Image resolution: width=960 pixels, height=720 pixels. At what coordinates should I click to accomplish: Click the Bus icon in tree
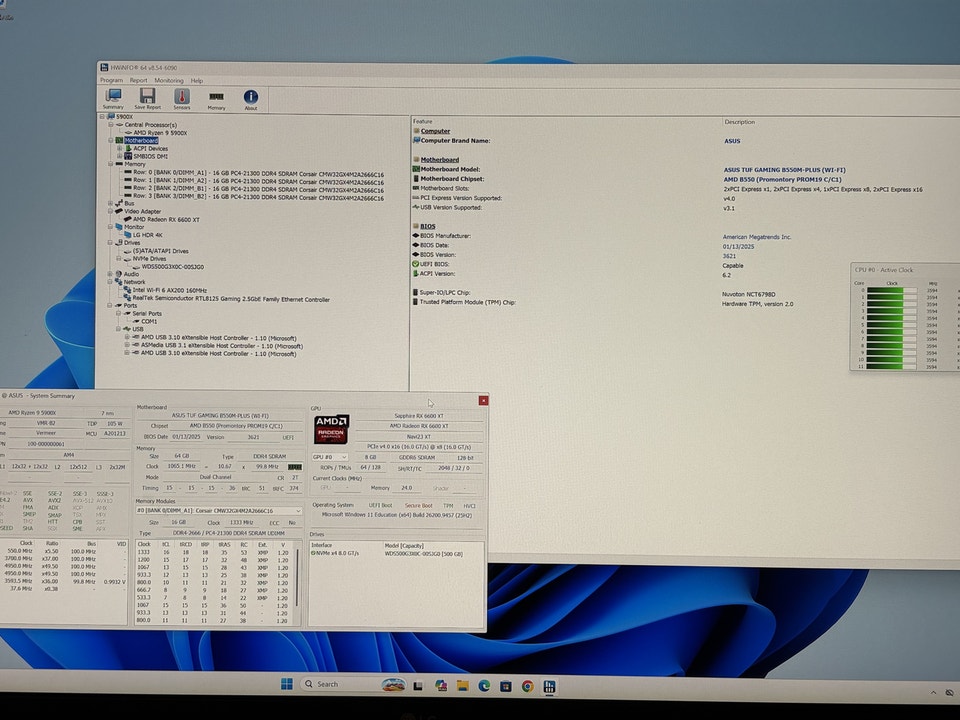(119, 203)
